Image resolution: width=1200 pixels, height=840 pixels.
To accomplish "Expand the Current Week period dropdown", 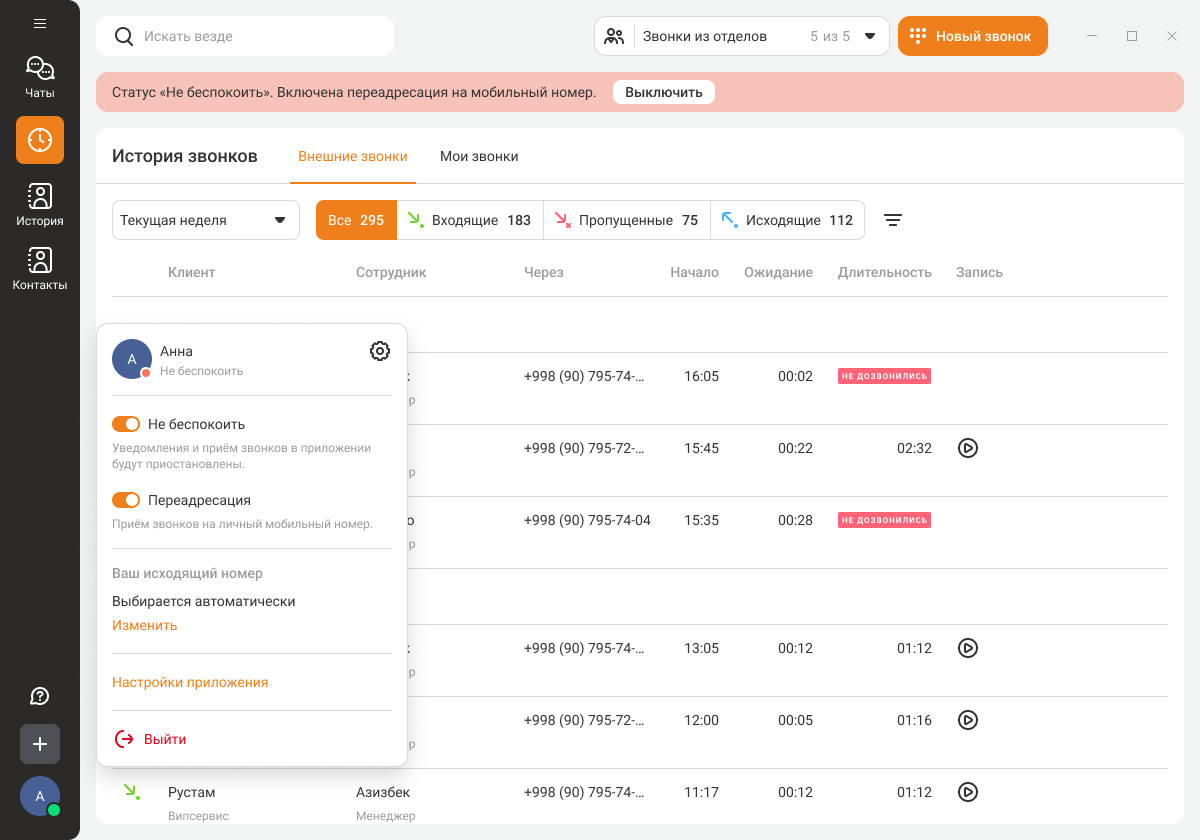I will point(205,220).
